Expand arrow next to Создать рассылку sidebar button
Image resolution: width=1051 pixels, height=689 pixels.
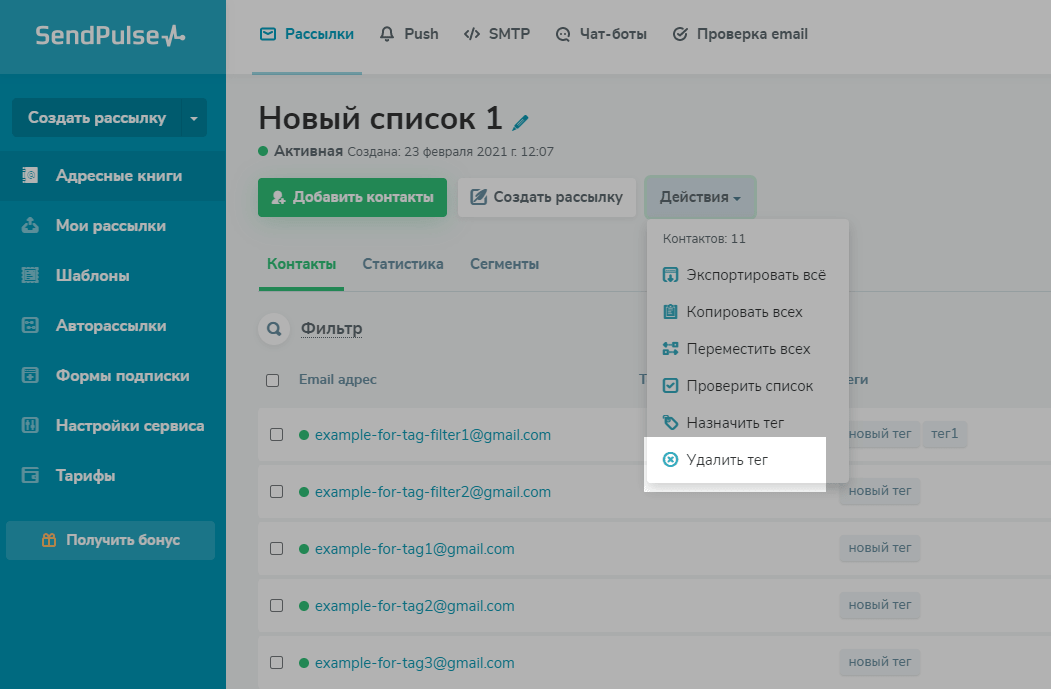[193, 118]
